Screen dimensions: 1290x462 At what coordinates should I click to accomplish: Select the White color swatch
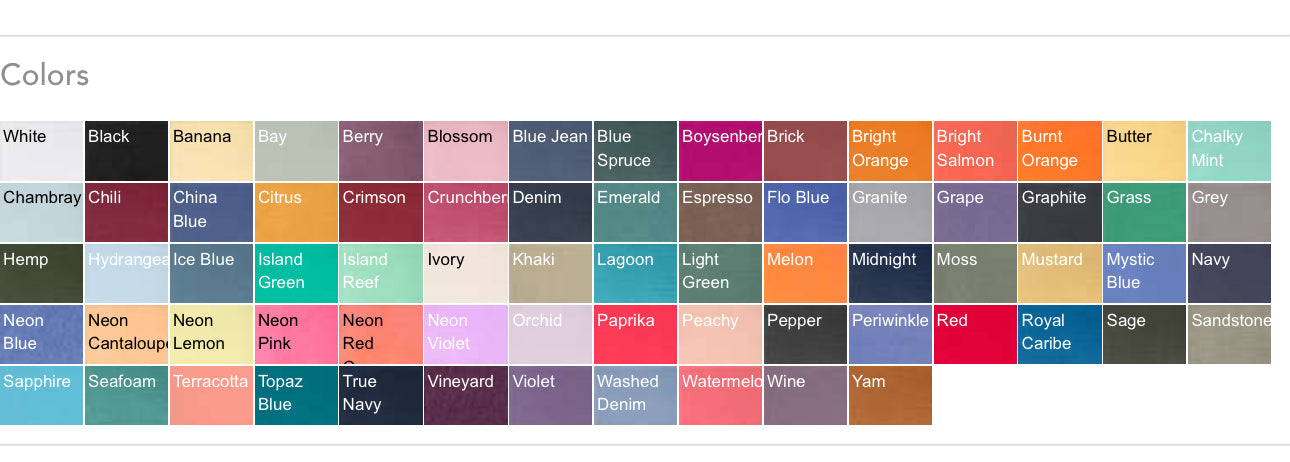[42, 151]
